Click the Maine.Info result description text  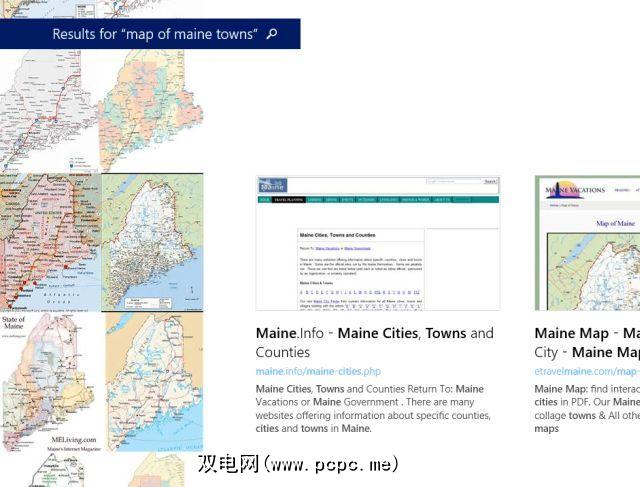coord(373,409)
